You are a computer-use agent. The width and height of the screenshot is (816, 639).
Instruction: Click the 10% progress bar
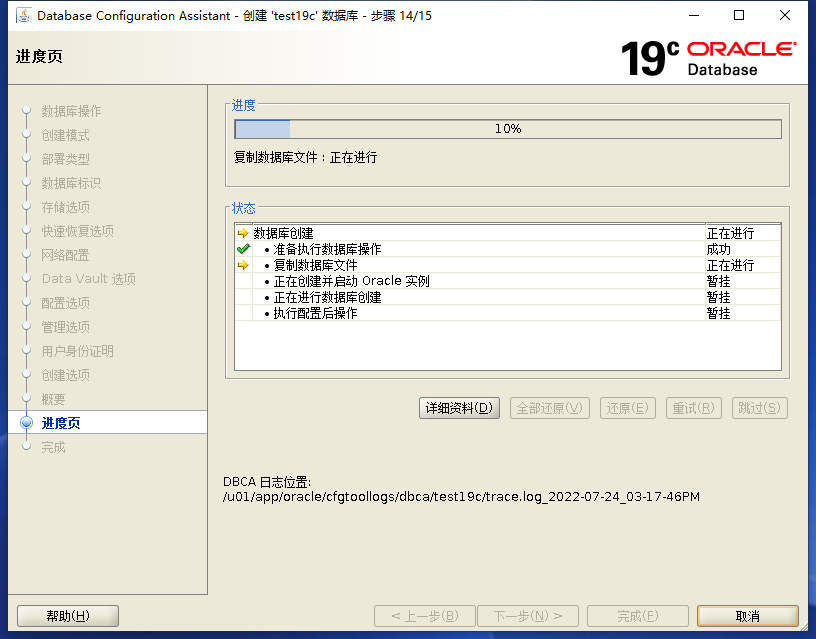(508, 129)
